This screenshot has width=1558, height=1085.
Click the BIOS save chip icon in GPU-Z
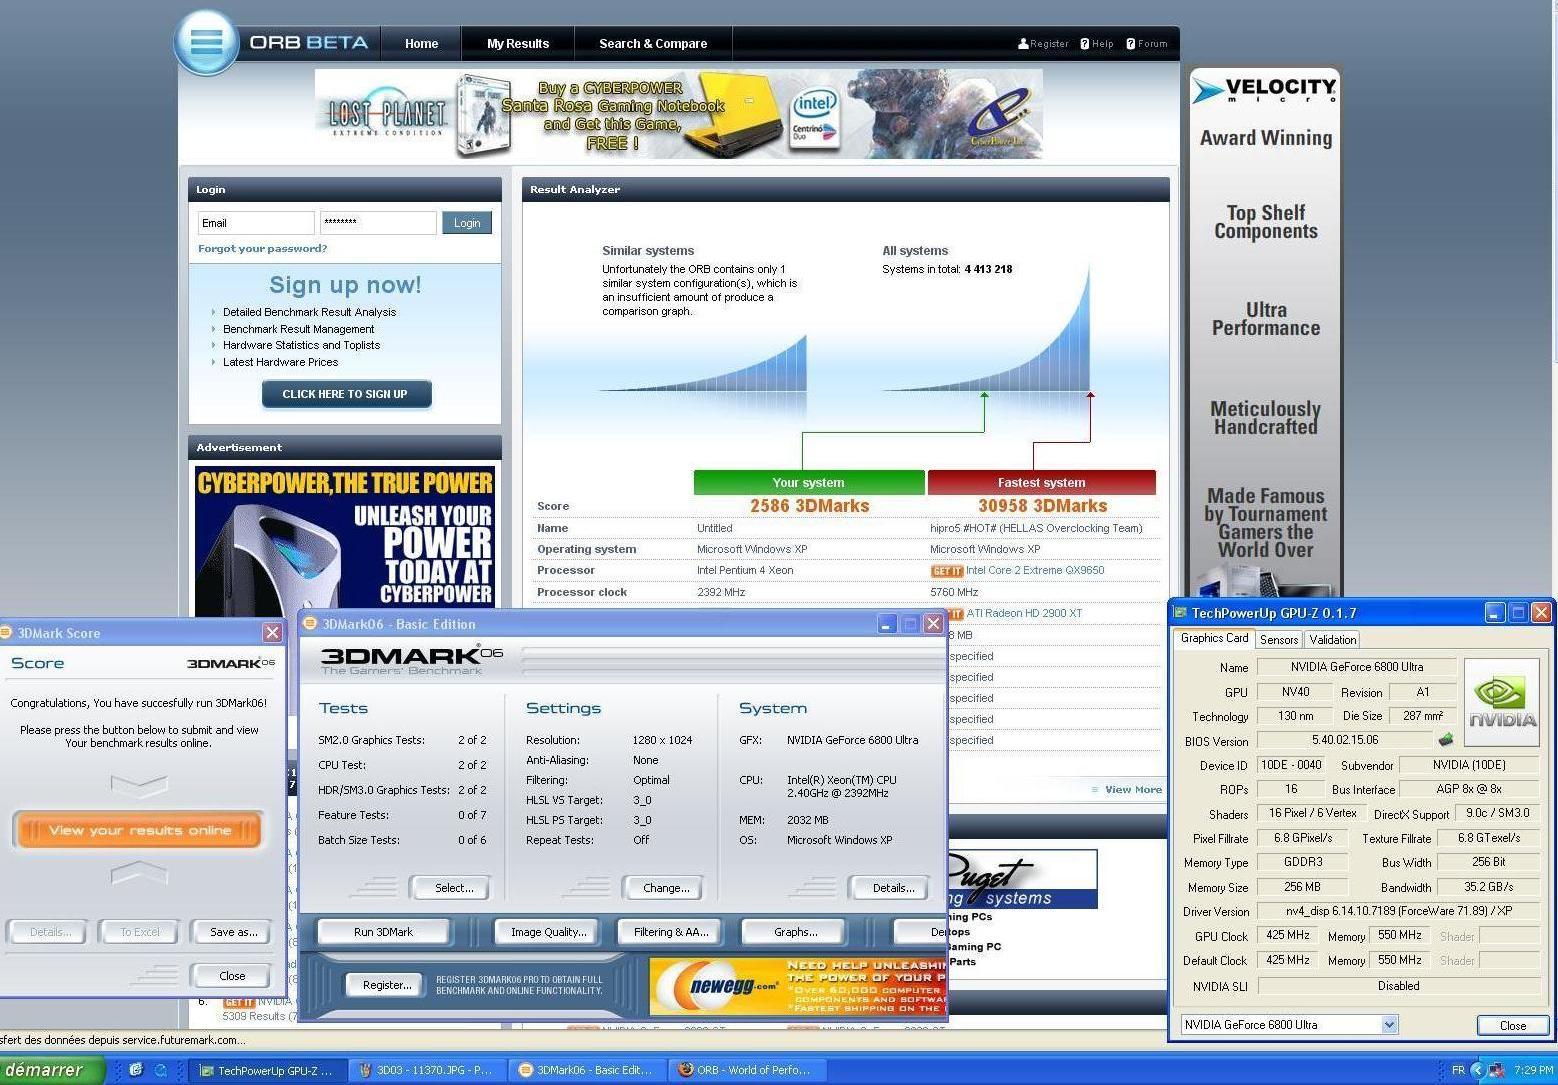pyautogui.click(x=1445, y=740)
